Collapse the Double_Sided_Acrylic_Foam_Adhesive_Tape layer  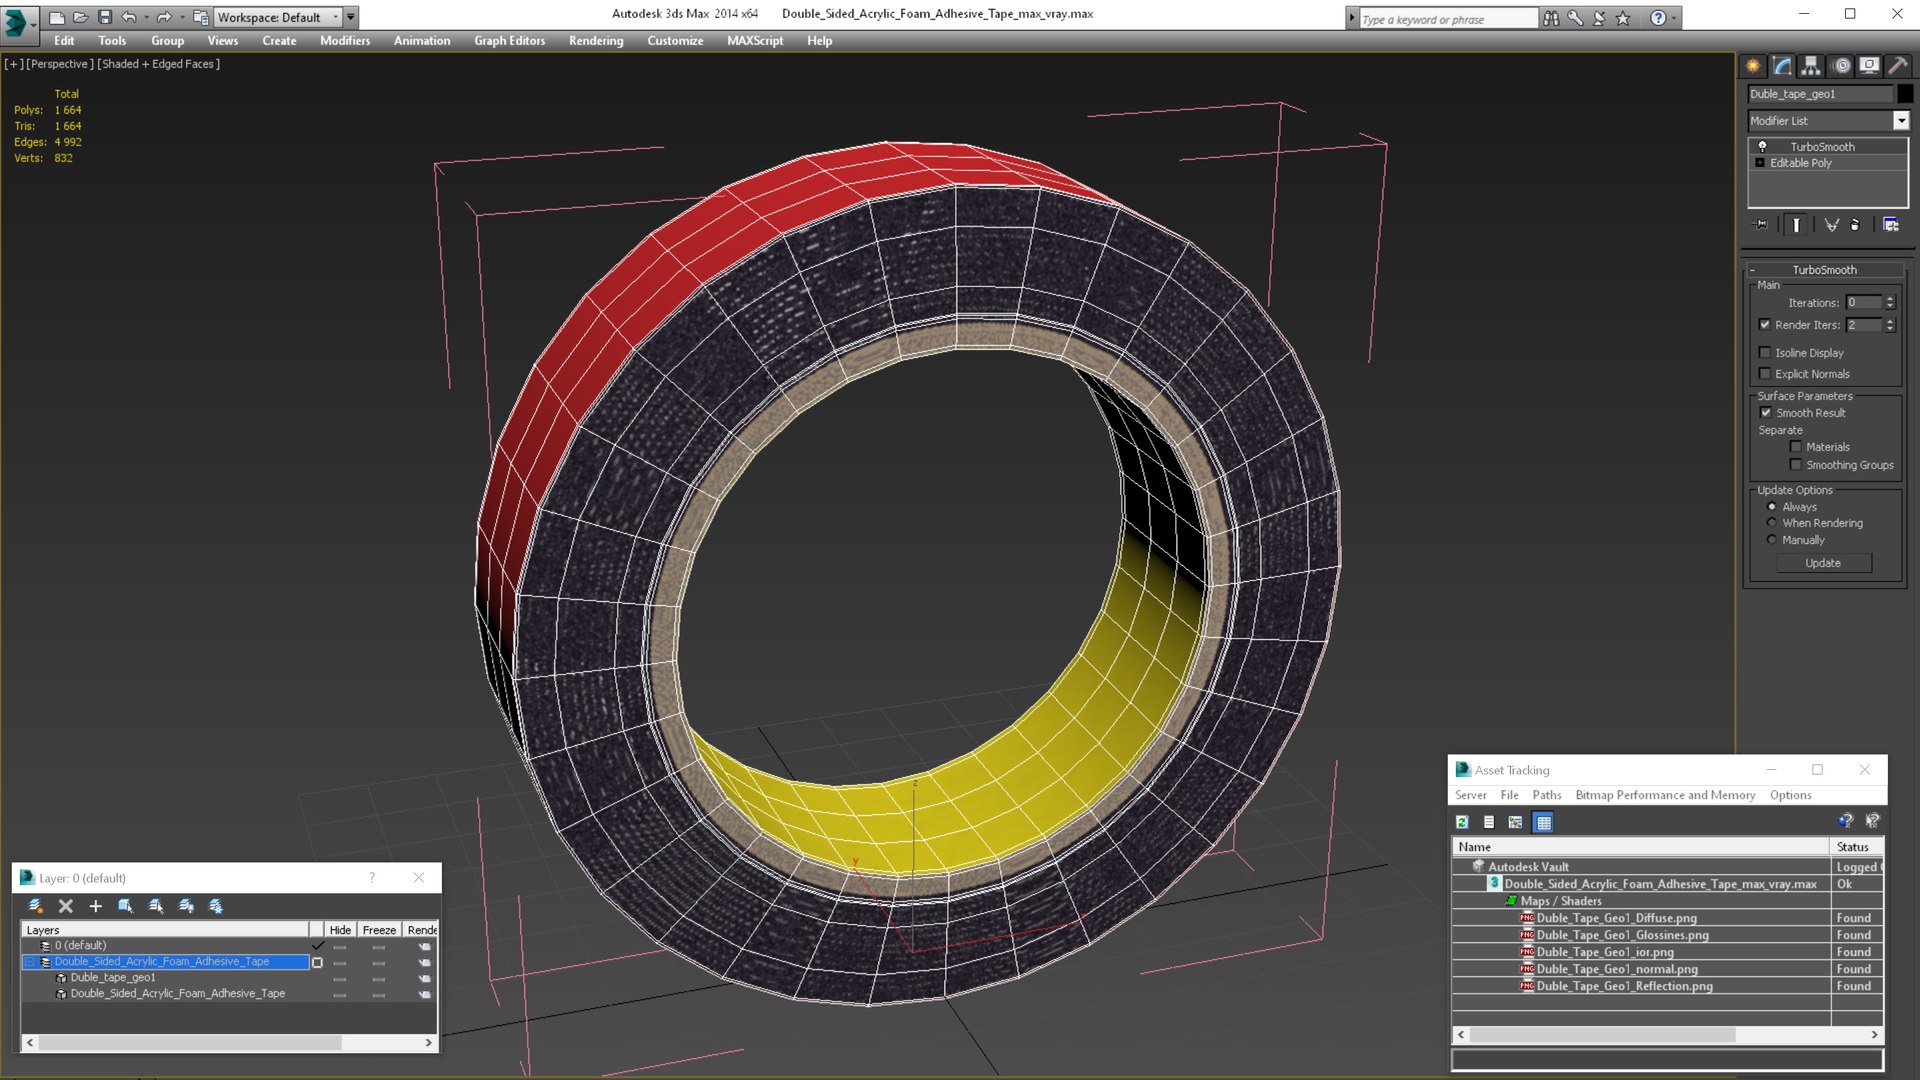tap(30, 962)
